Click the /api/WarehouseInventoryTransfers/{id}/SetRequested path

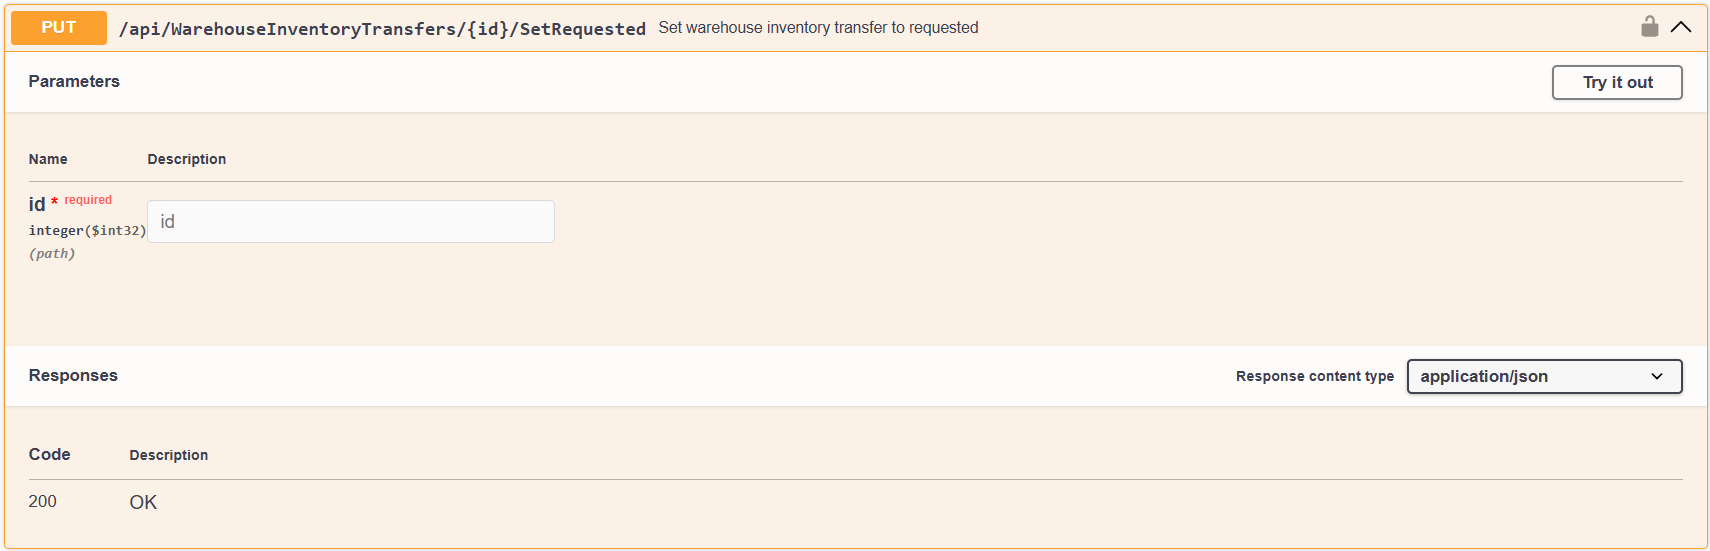click(x=382, y=29)
